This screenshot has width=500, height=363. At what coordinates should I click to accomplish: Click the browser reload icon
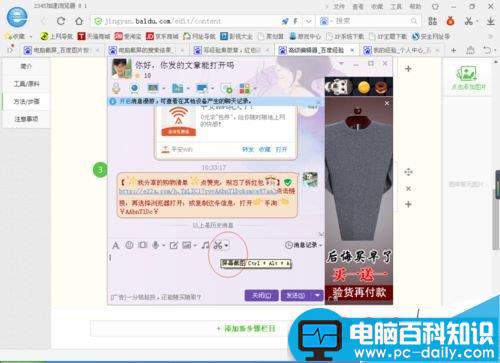click(x=61, y=21)
